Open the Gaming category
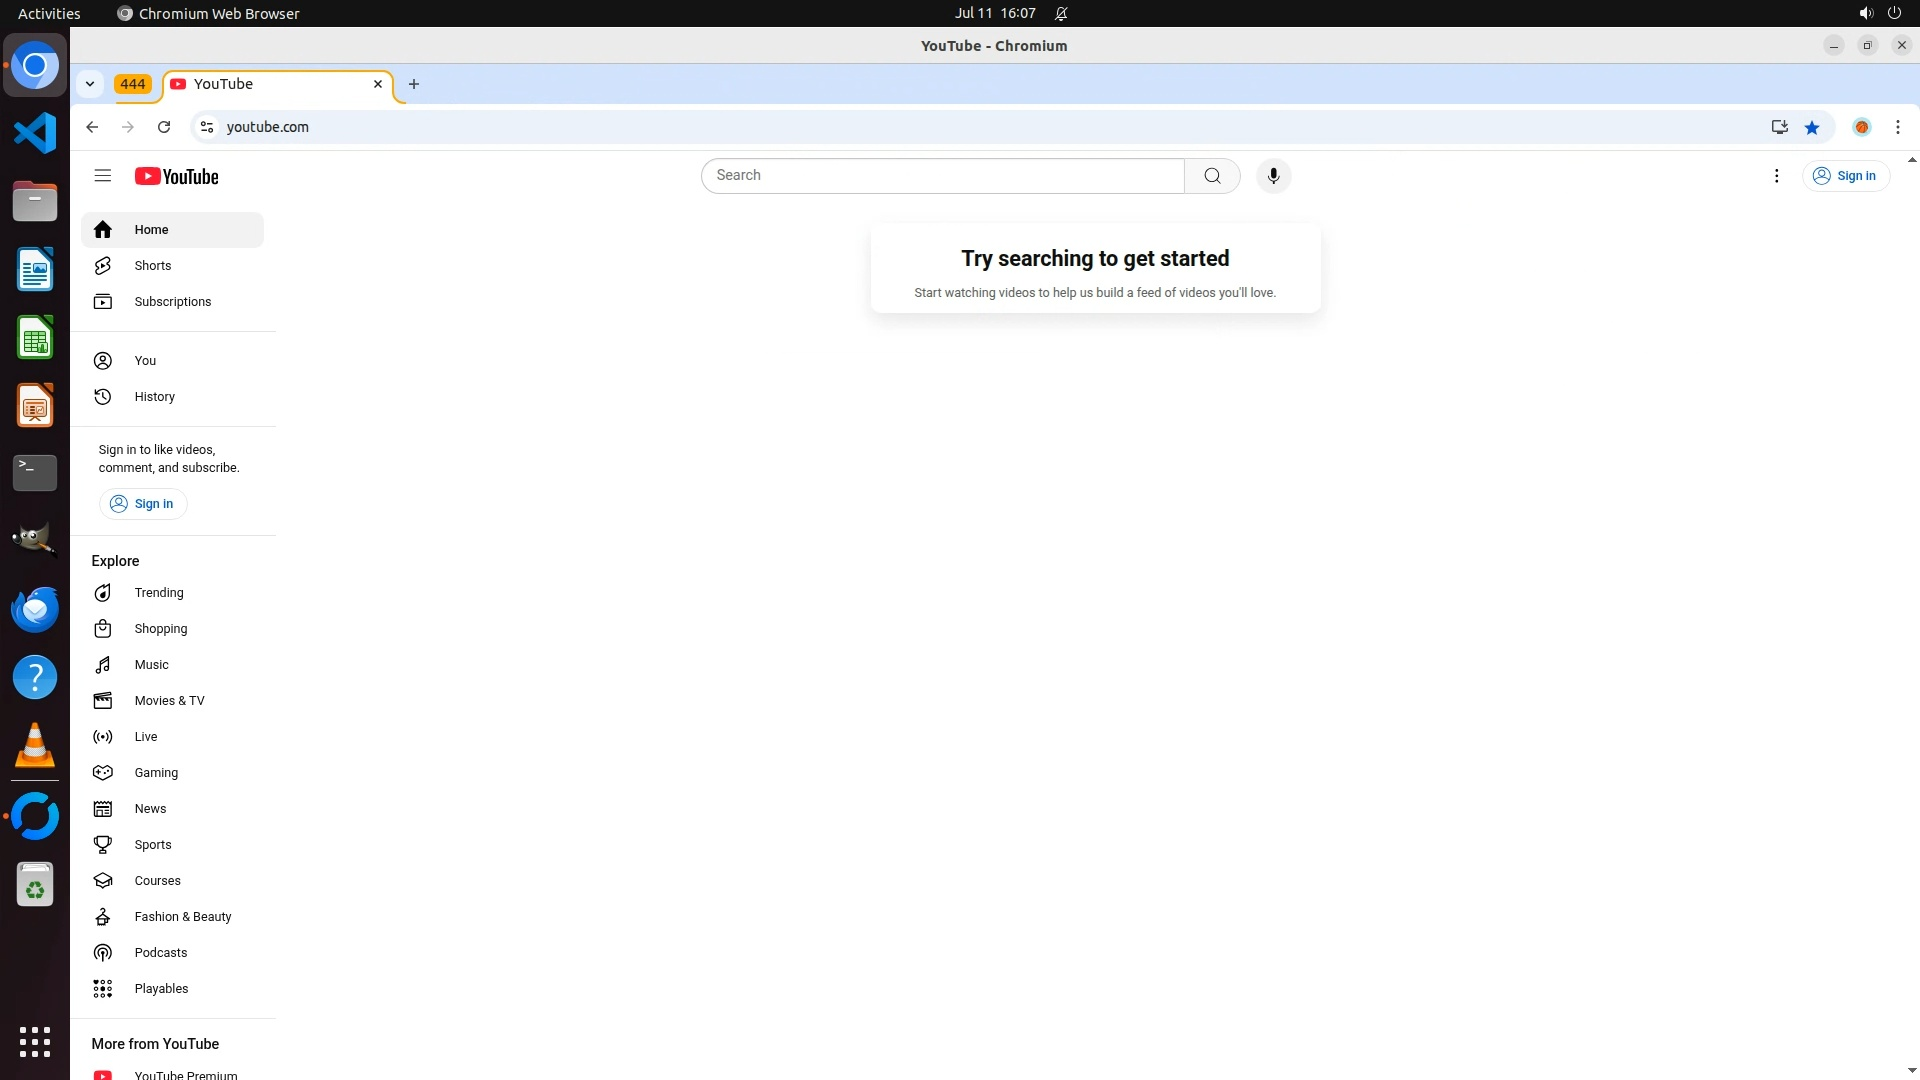This screenshot has height=1080, width=1920. coord(156,773)
